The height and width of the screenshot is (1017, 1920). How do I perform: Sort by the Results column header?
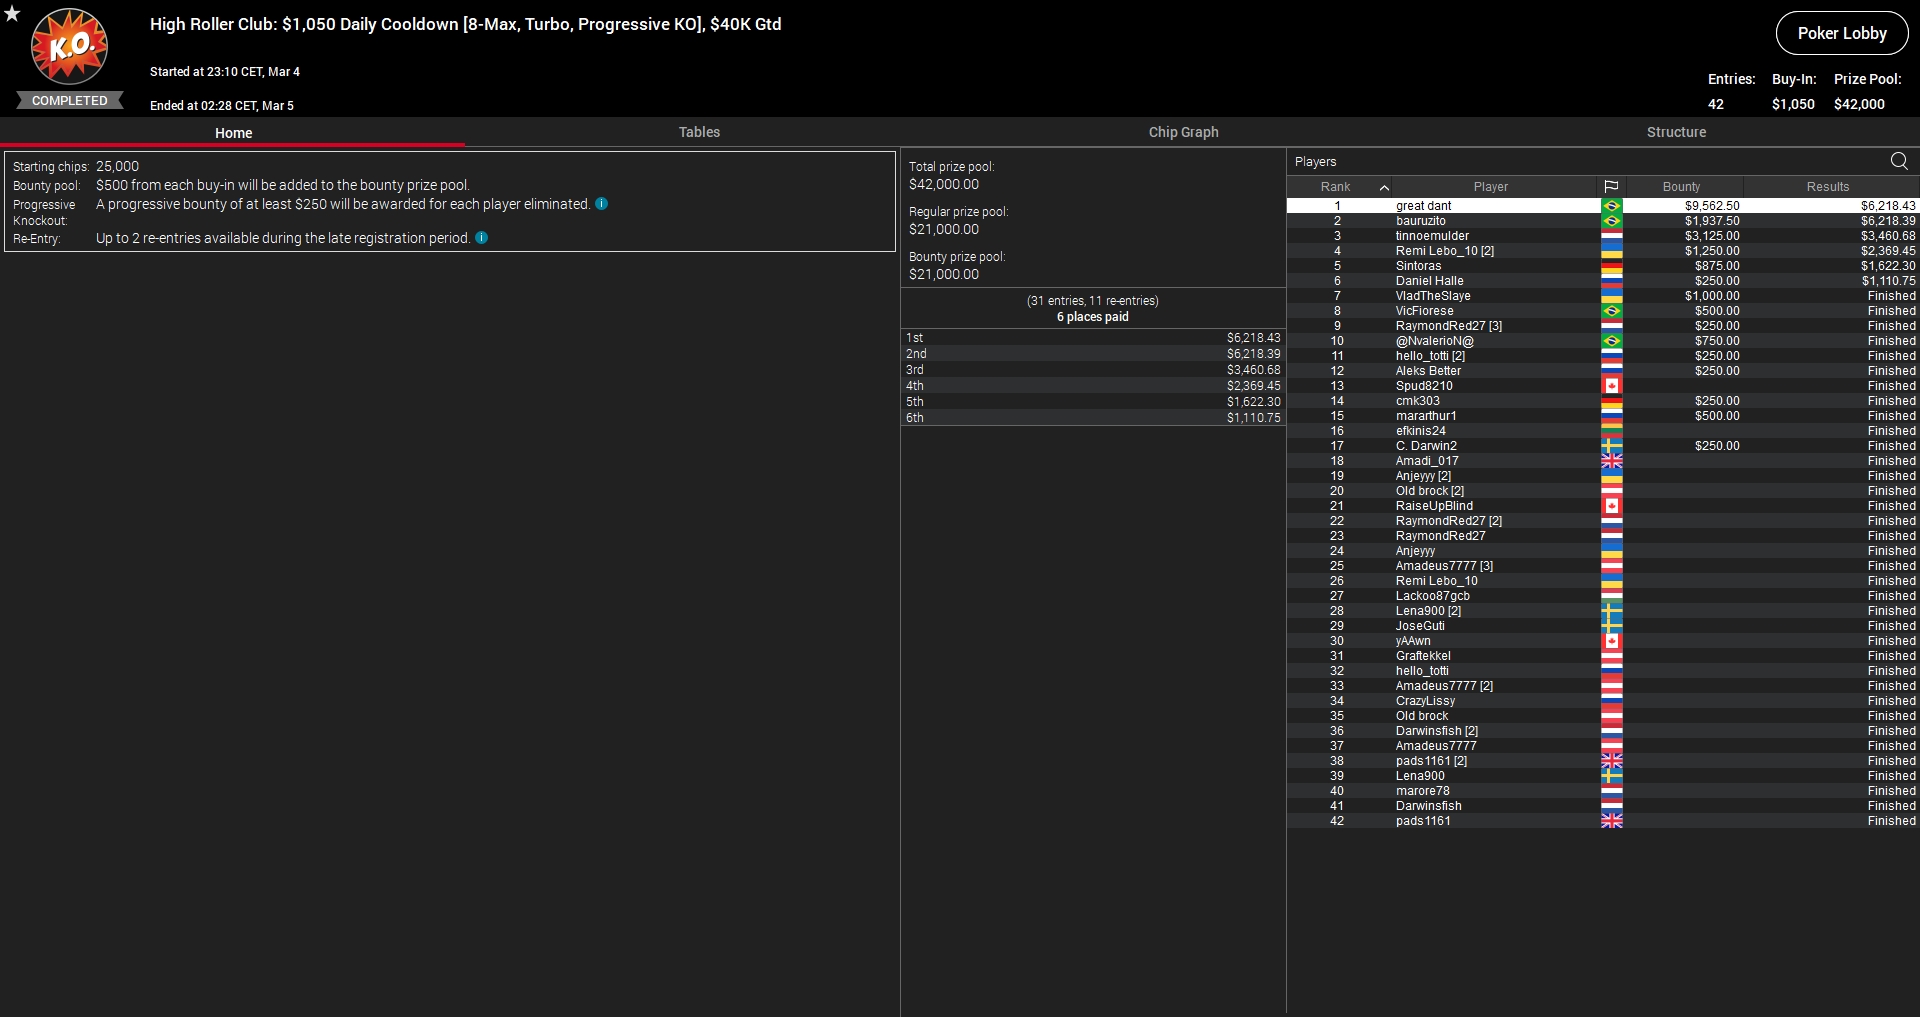pos(1829,187)
